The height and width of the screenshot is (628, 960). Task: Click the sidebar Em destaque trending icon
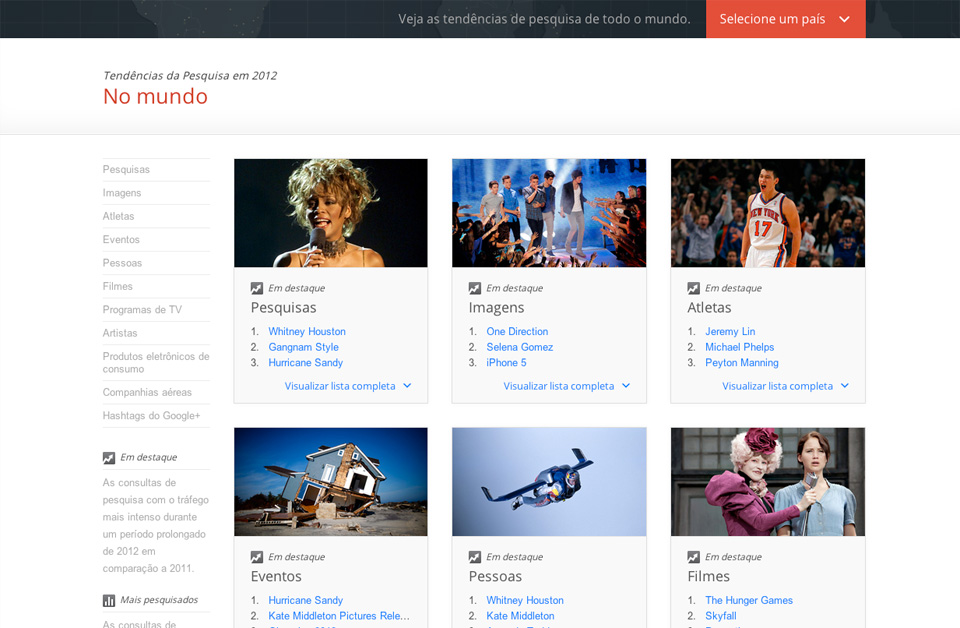click(x=109, y=458)
